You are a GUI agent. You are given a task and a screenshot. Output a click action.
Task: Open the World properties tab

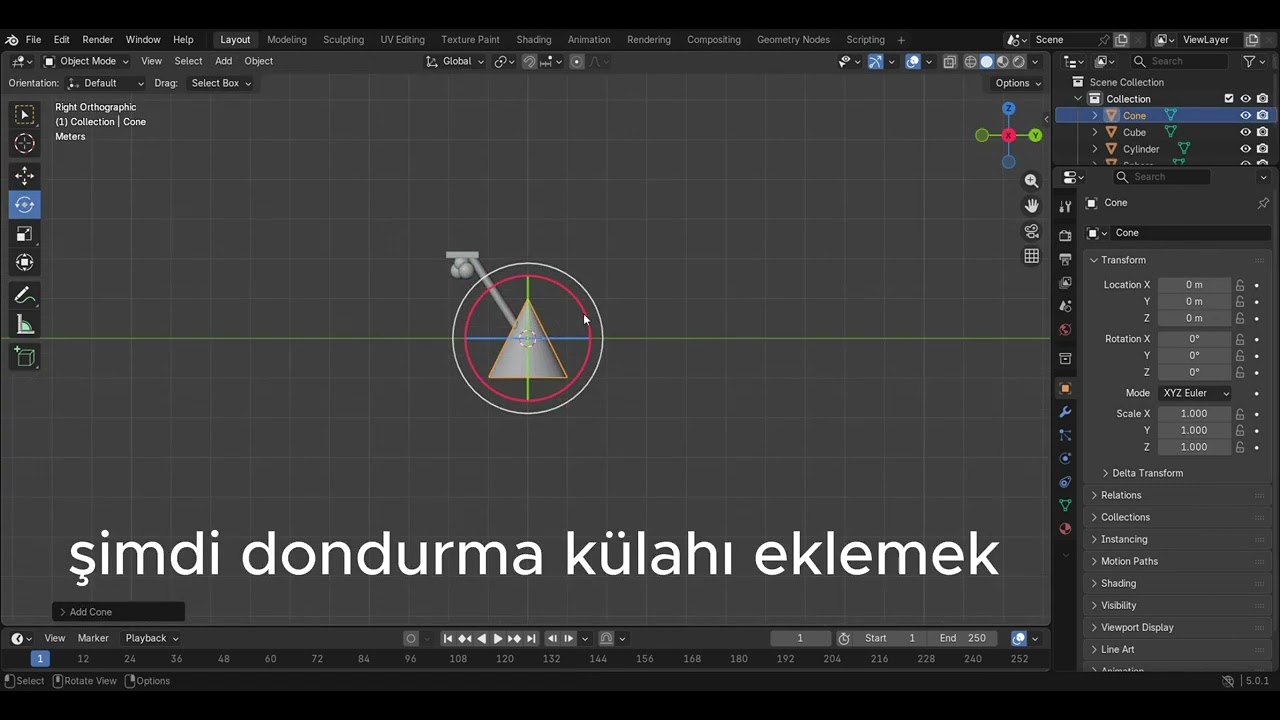click(x=1065, y=330)
